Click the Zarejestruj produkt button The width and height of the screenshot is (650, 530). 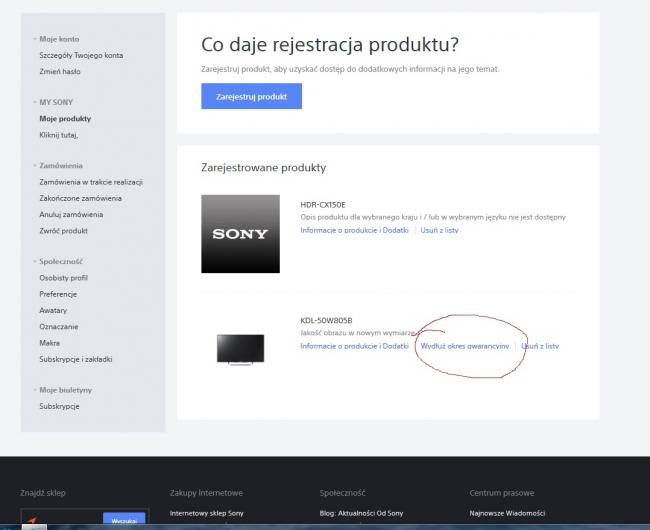pos(251,96)
